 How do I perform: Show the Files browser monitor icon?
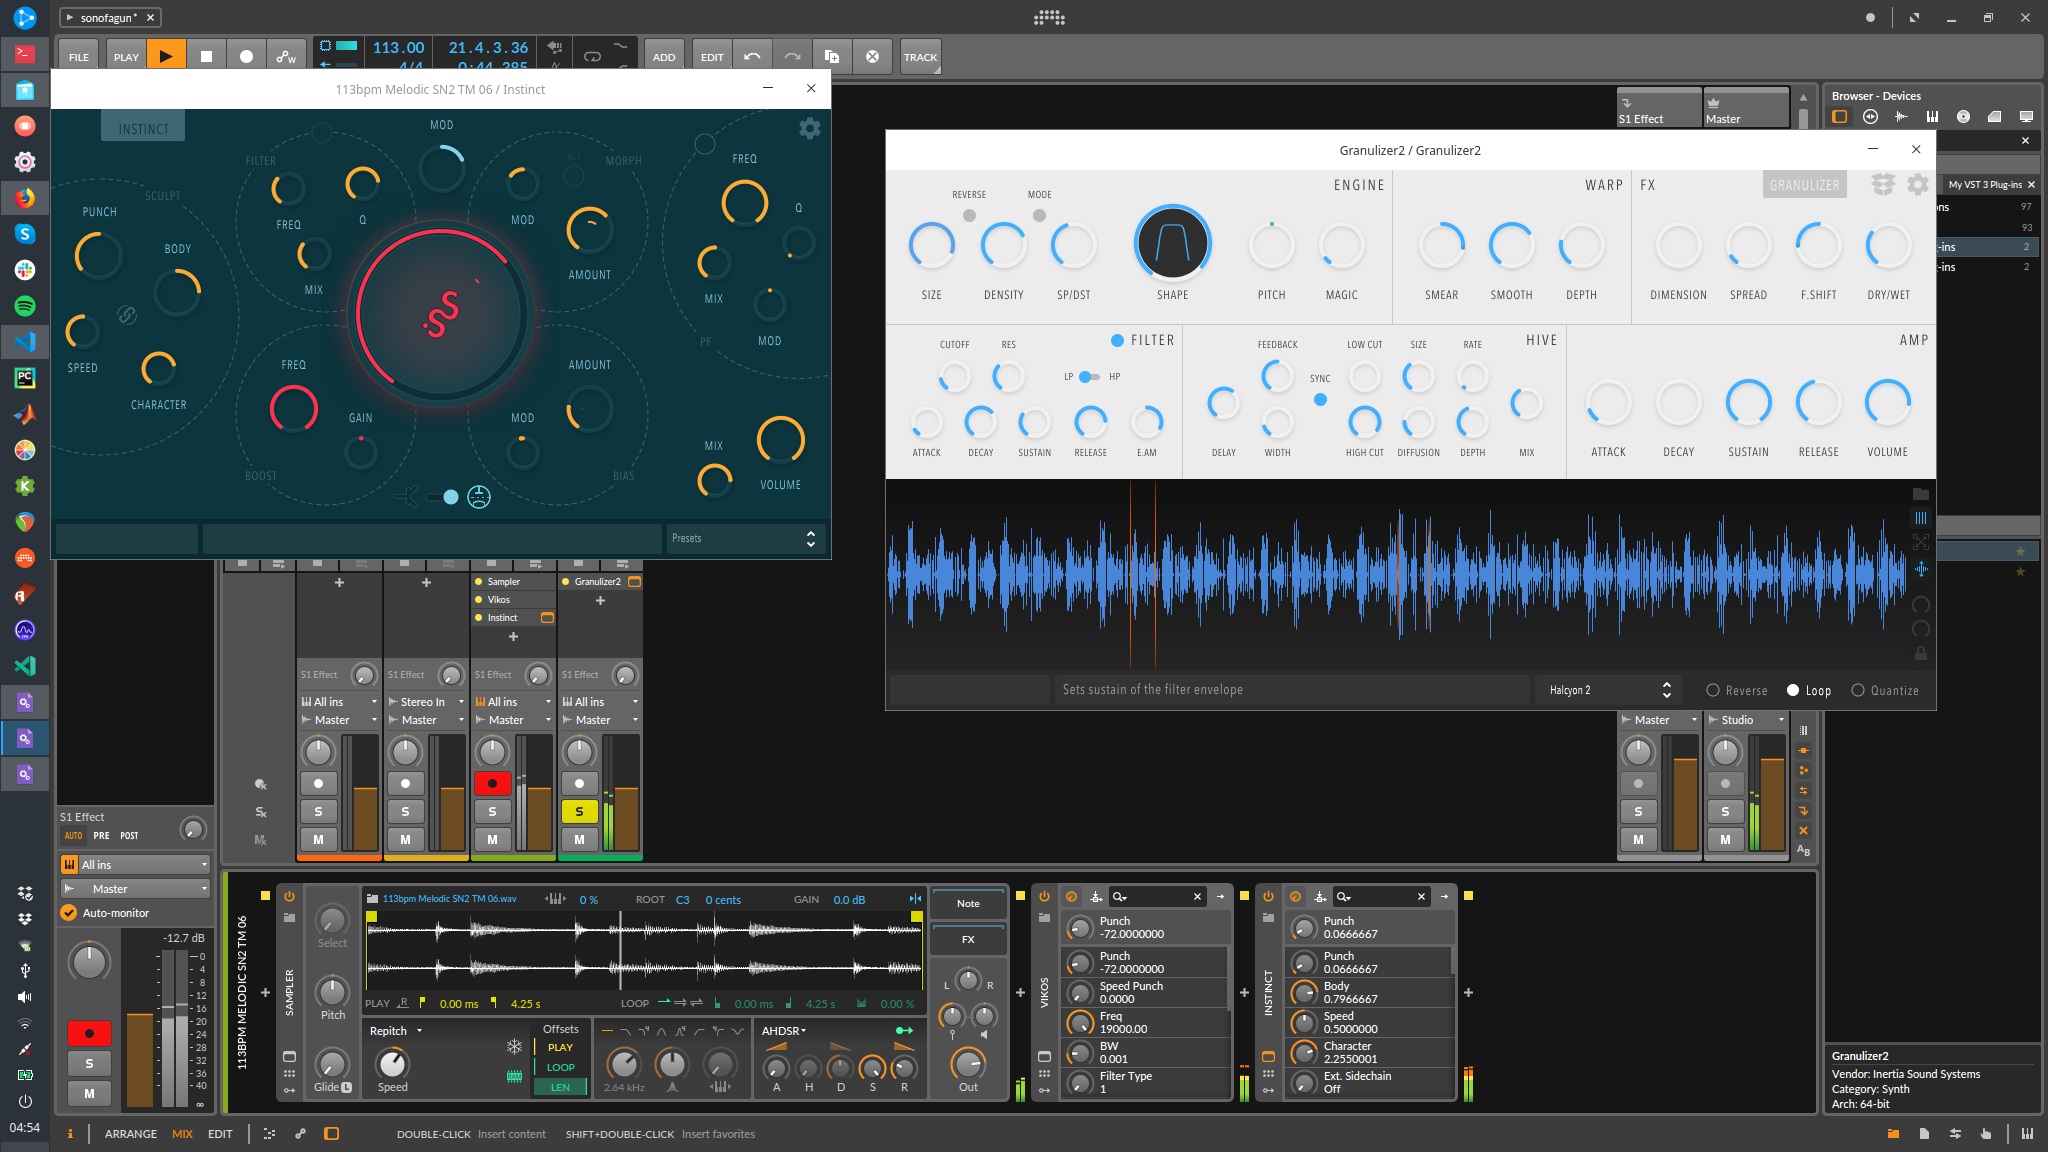(2025, 117)
